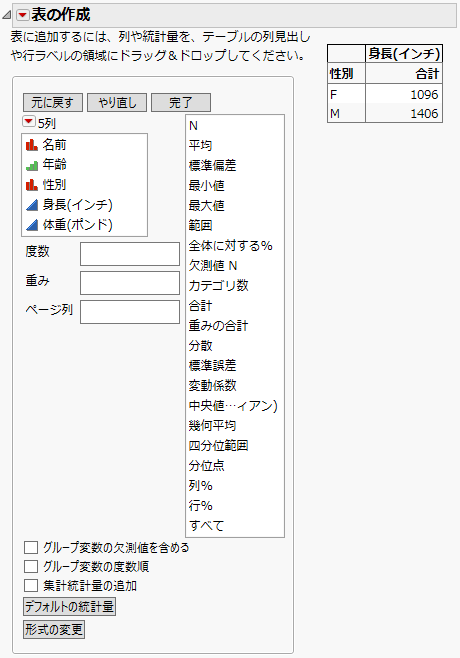Enable 集計統計量の追加 checkbox
The width and height of the screenshot is (460, 658).
(31, 585)
